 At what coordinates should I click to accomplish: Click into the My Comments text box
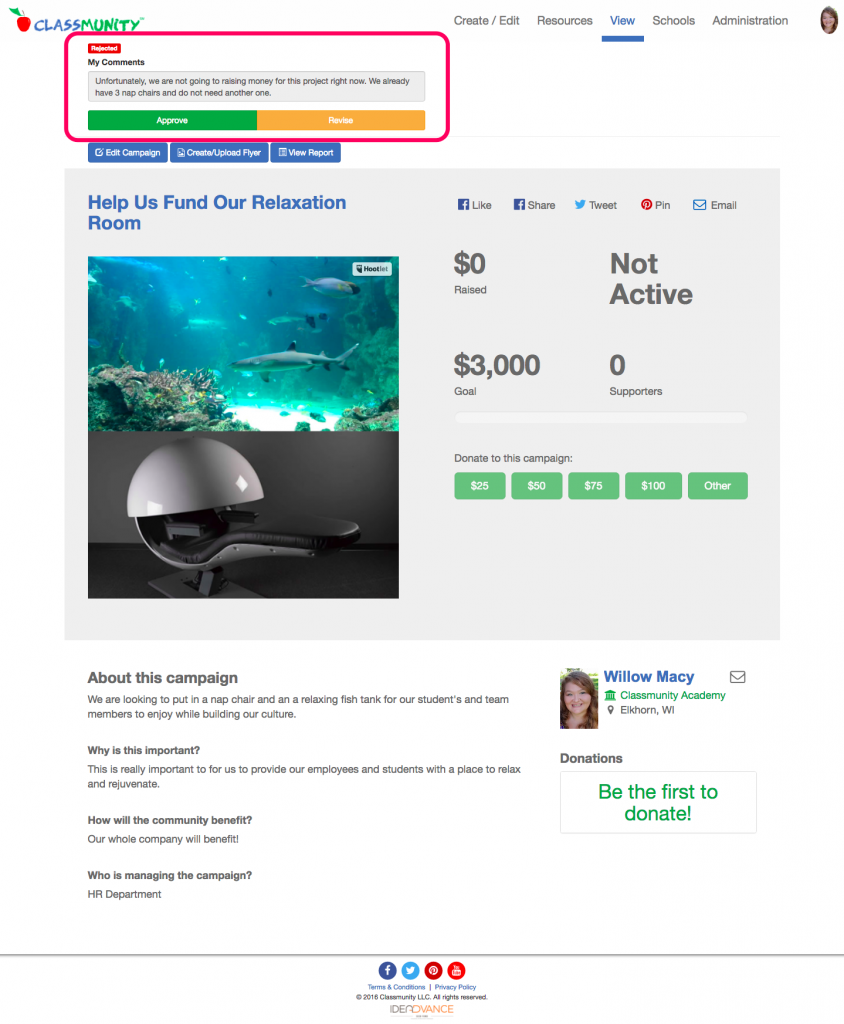[257, 87]
